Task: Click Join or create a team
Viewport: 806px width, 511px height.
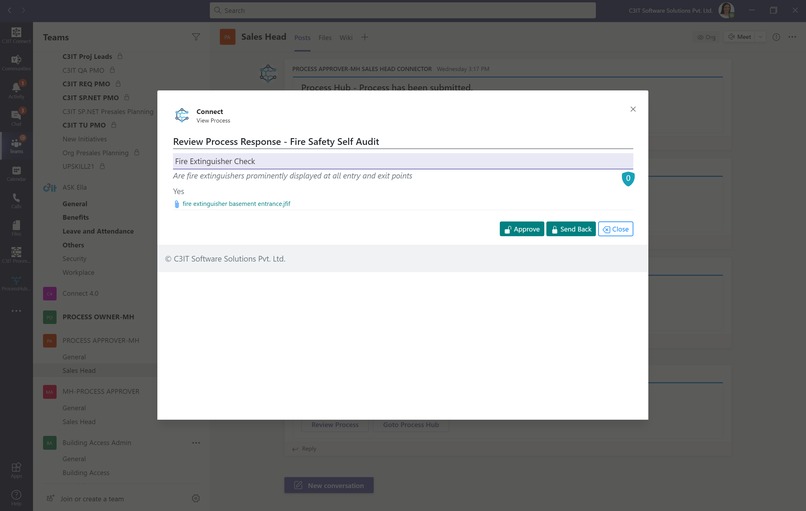Action: coord(92,499)
